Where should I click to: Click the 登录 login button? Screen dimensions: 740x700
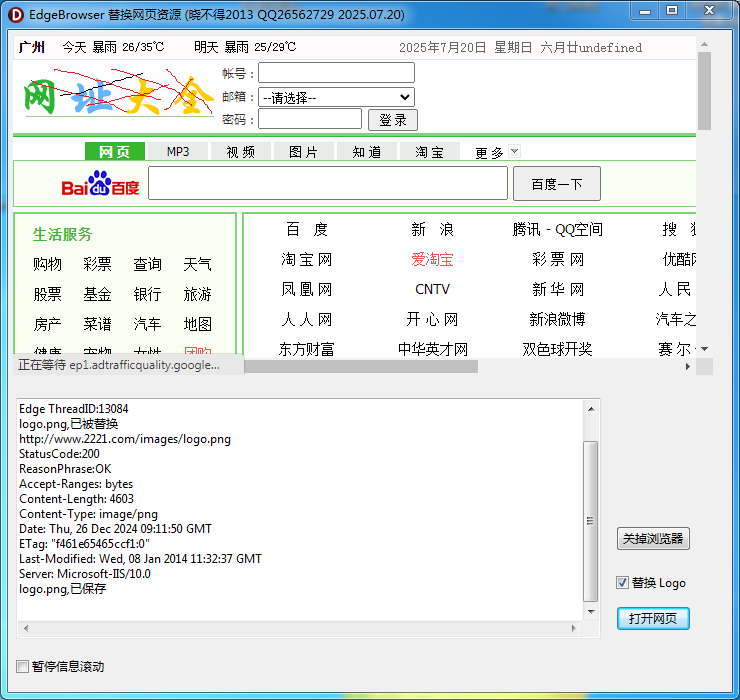pos(393,120)
